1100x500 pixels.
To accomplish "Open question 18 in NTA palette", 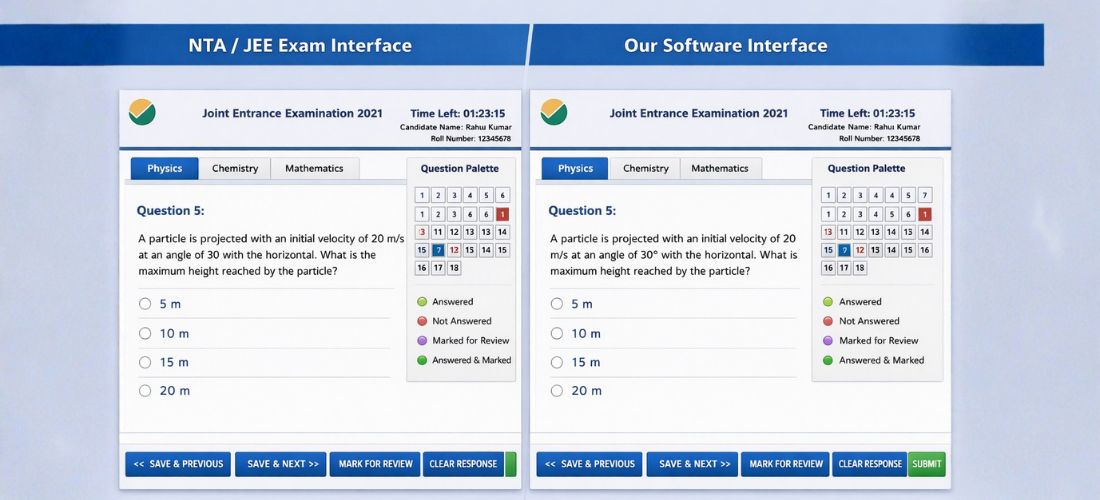I will coord(454,268).
